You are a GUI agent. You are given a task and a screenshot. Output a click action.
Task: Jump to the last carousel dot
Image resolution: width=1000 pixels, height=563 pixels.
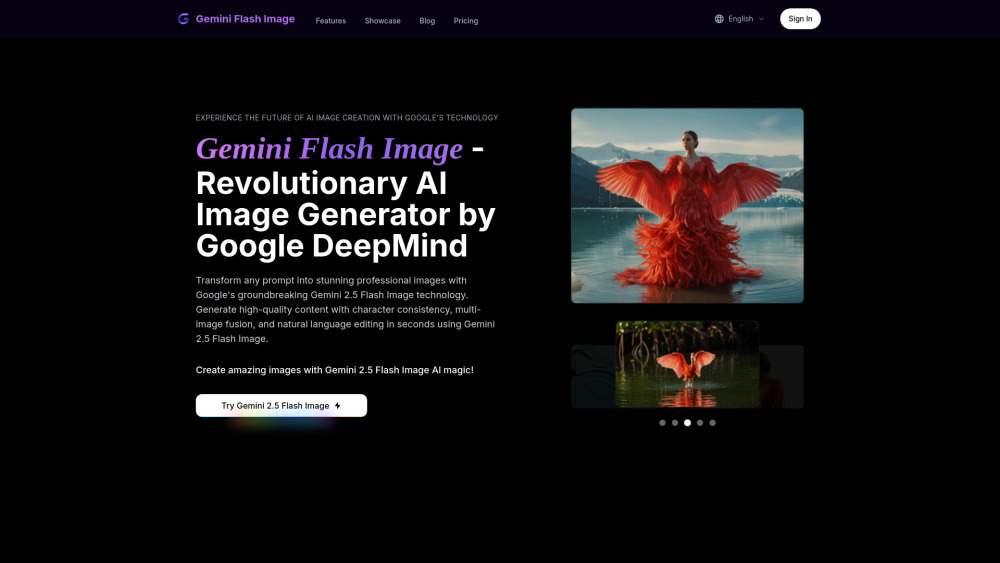tap(712, 423)
